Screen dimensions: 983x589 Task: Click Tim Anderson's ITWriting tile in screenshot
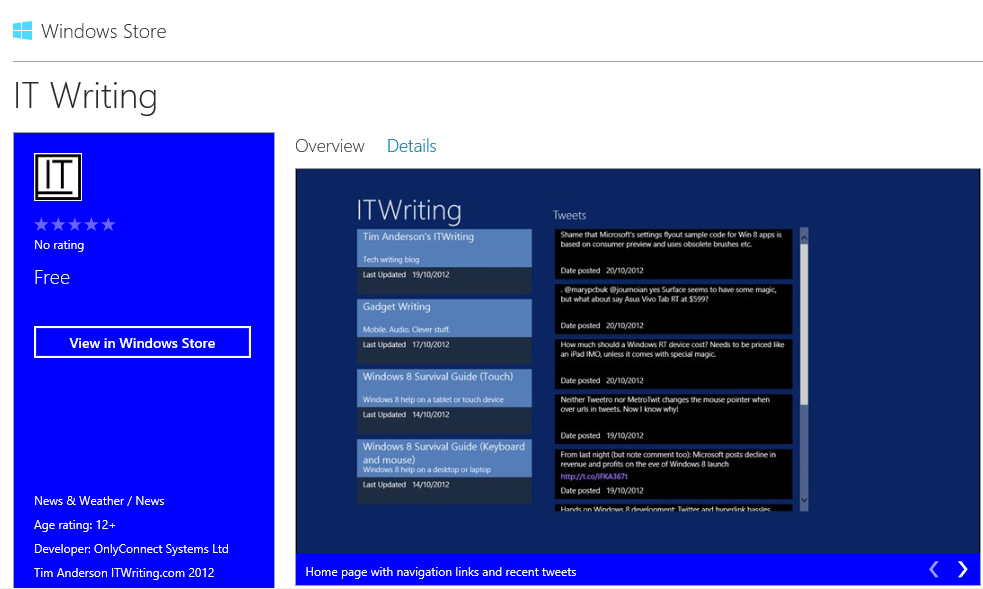click(444, 261)
